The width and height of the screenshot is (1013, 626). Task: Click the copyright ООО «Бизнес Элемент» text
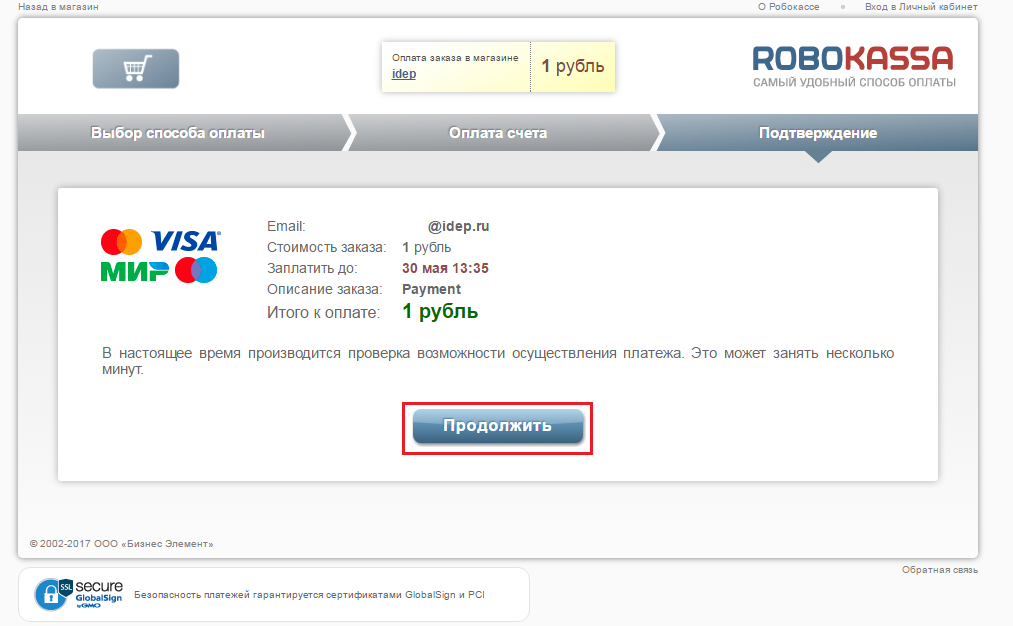121,544
